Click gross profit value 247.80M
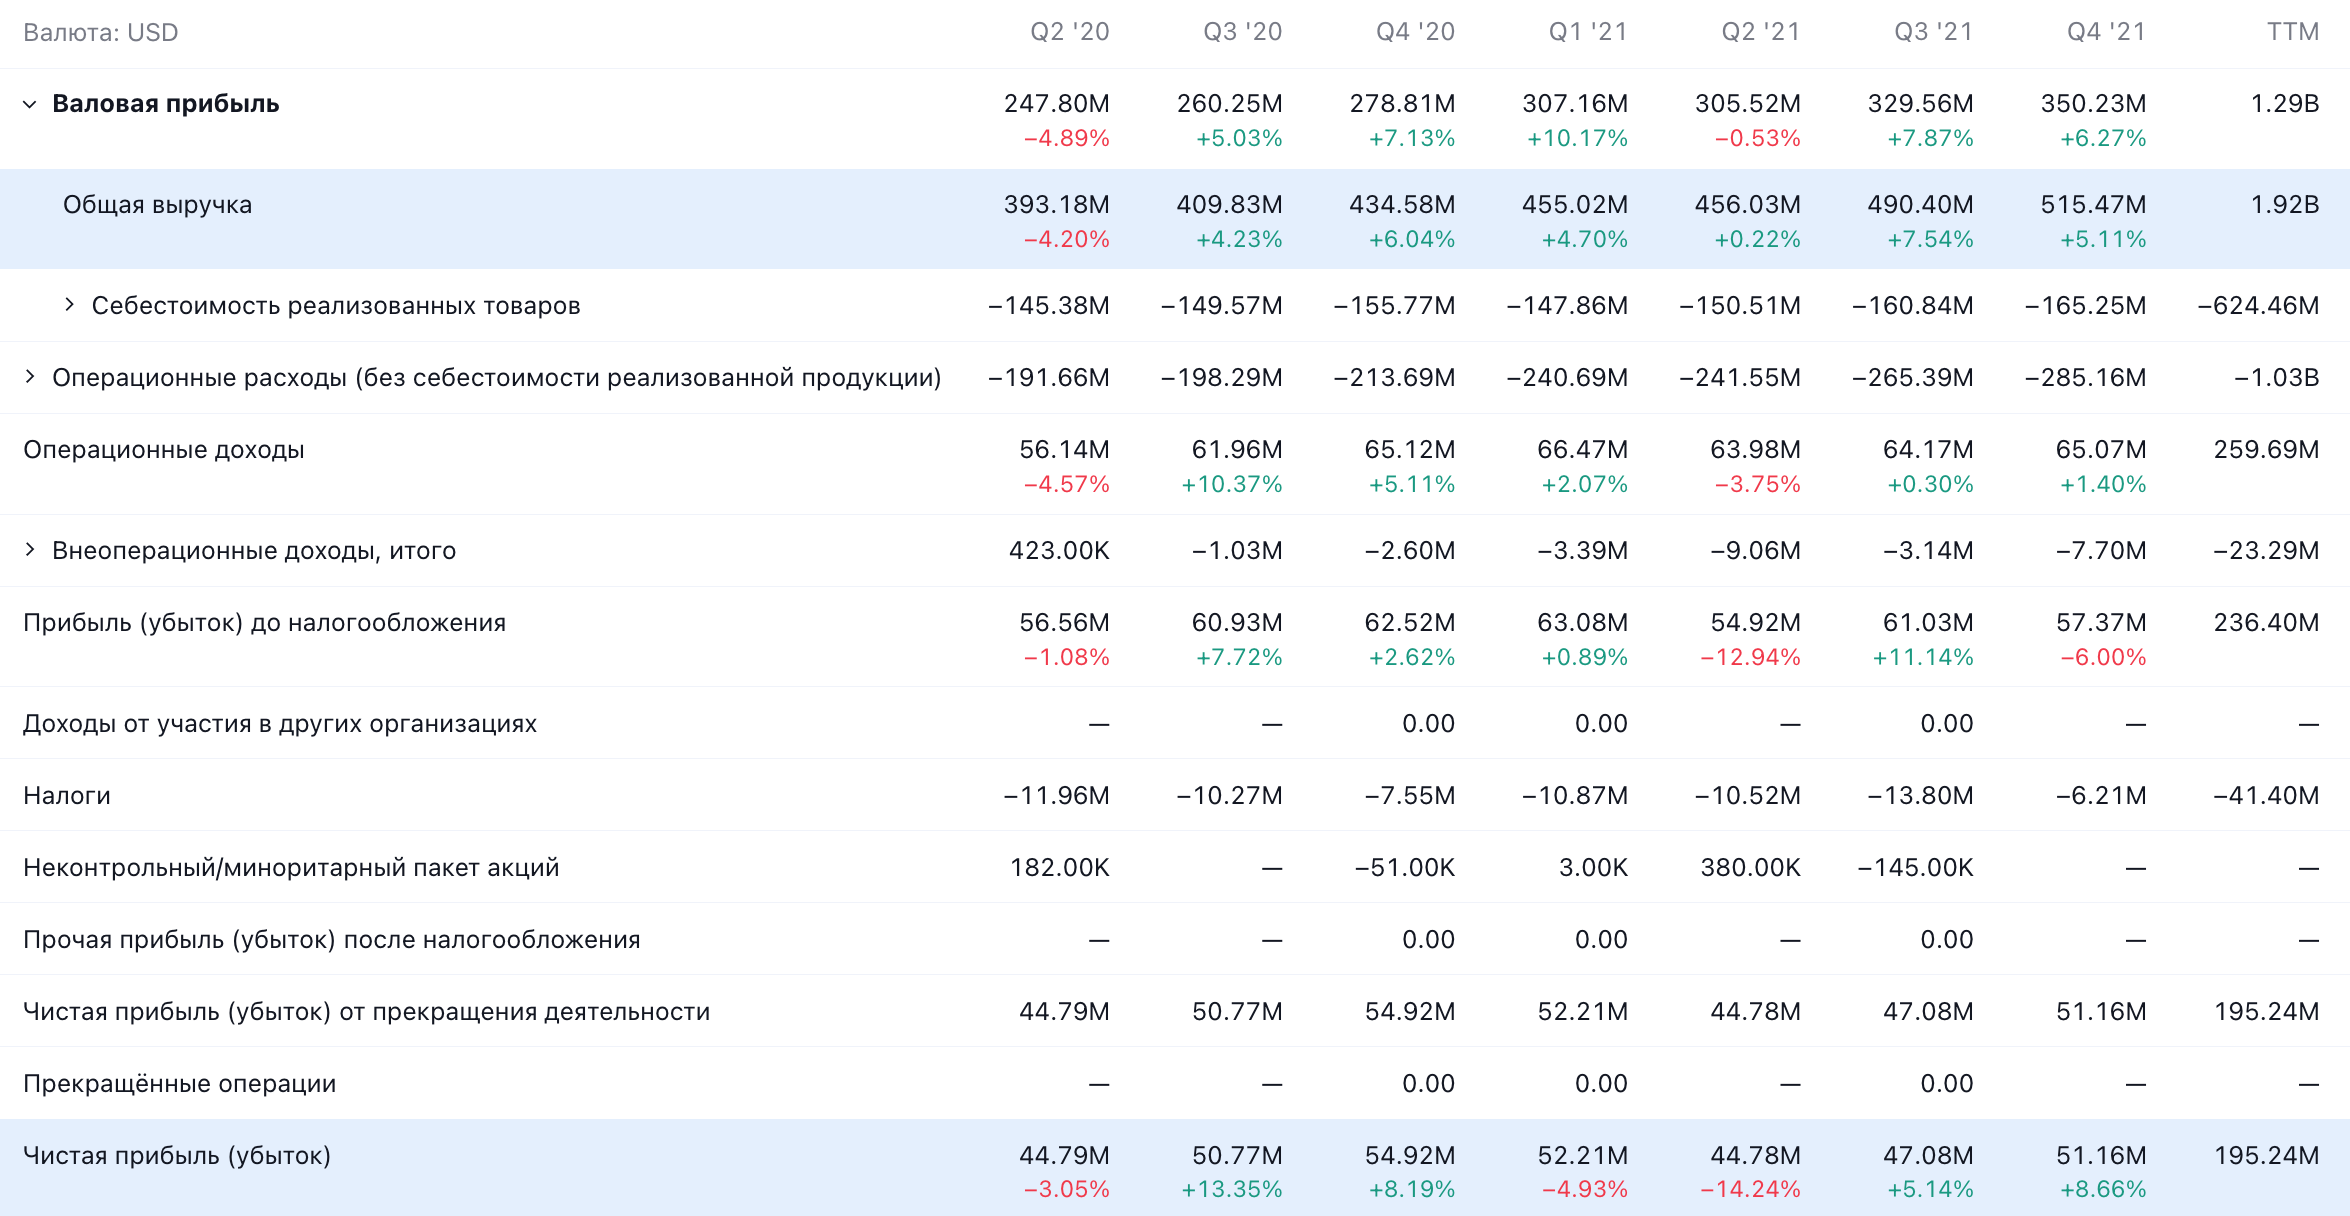The height and width of the screenshot is (1216, 2350). 1057,104
